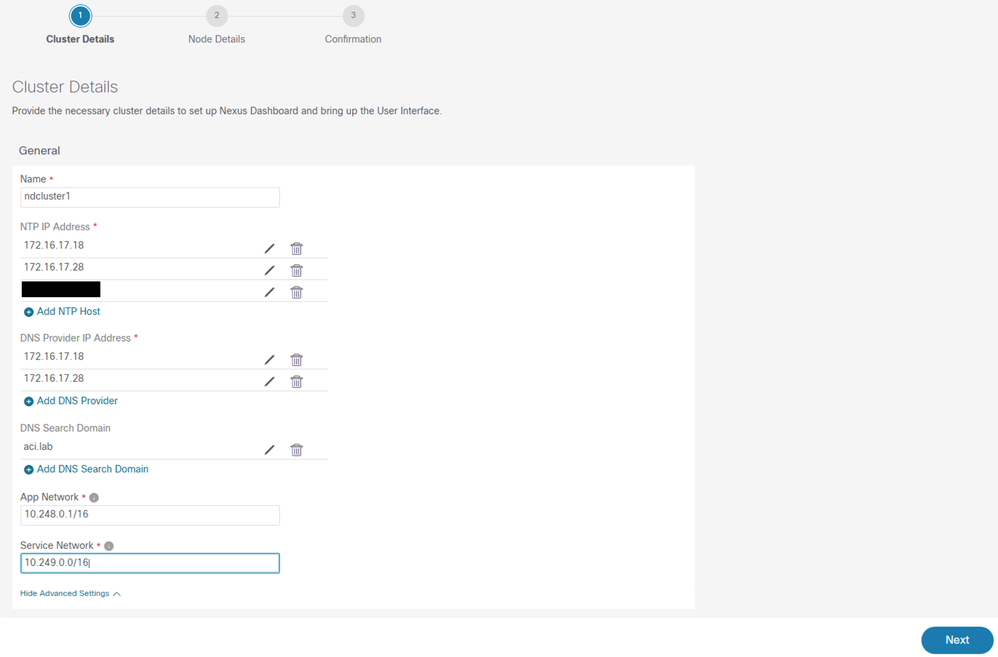Click the plus icon for Add DNS Search Domain

(x=29, y=470)
